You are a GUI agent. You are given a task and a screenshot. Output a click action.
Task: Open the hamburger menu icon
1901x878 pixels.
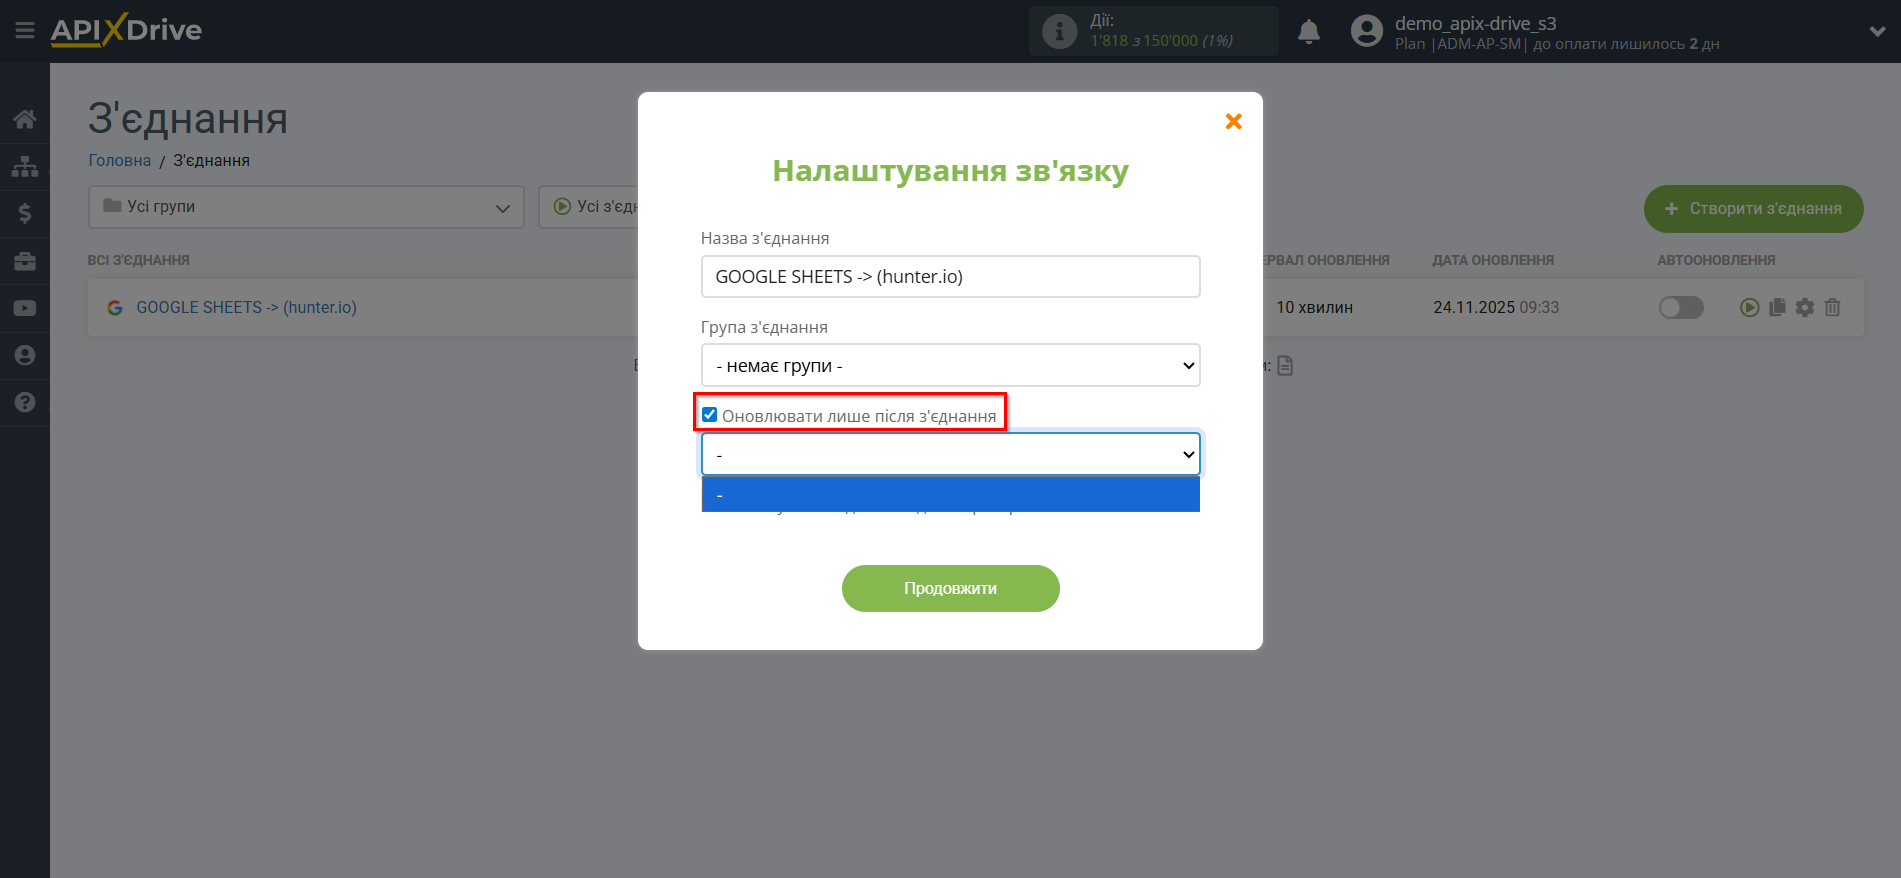[x=25, y=31]
